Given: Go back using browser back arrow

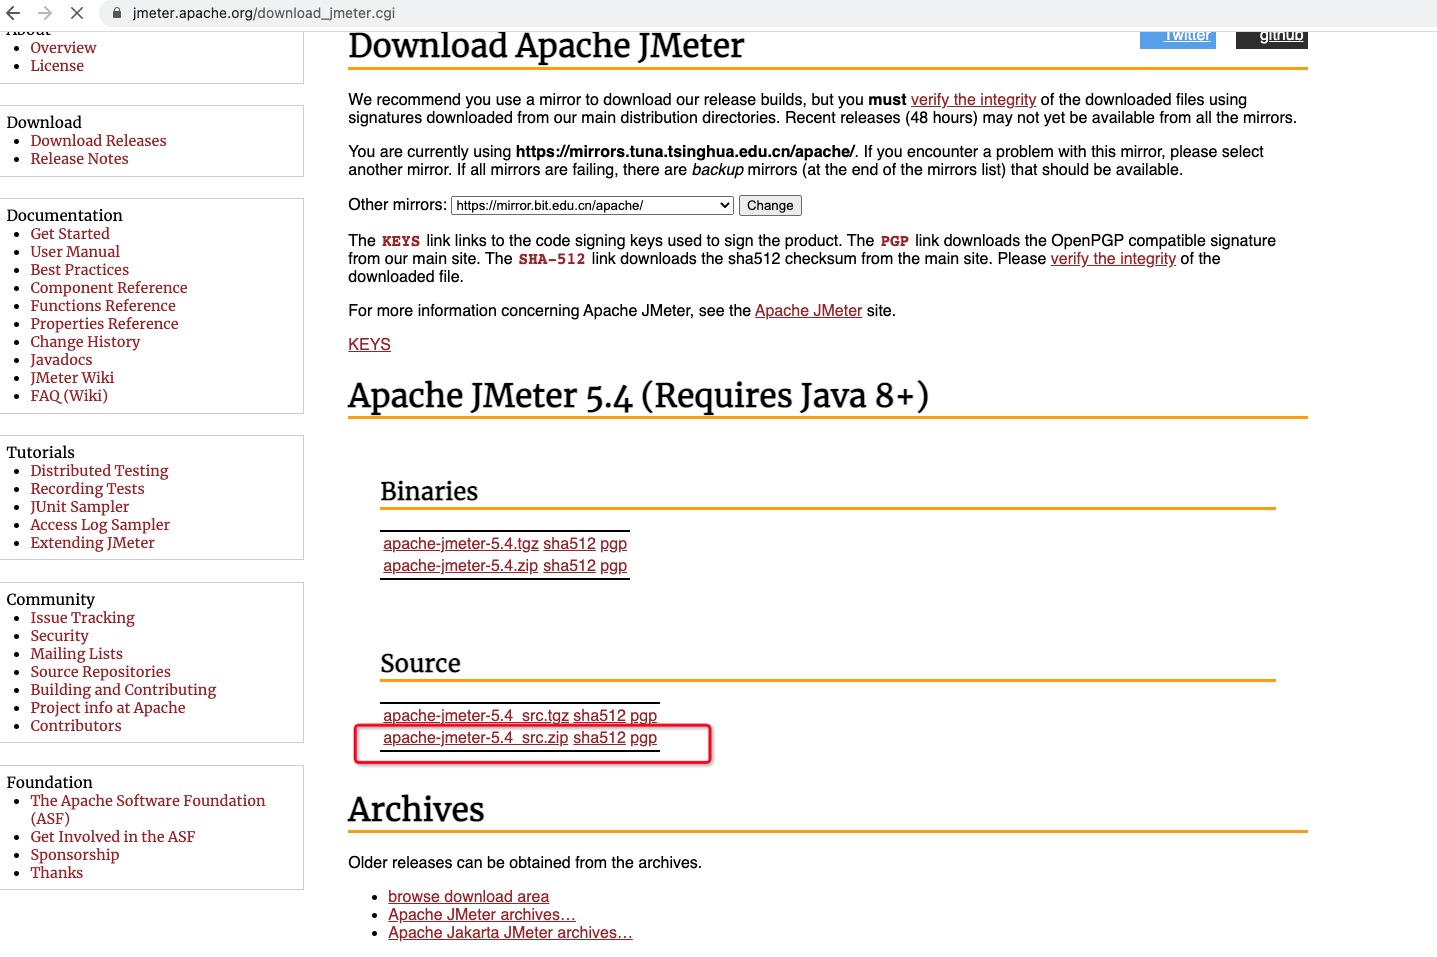Looking at the screenshot, I should [14, 13].
